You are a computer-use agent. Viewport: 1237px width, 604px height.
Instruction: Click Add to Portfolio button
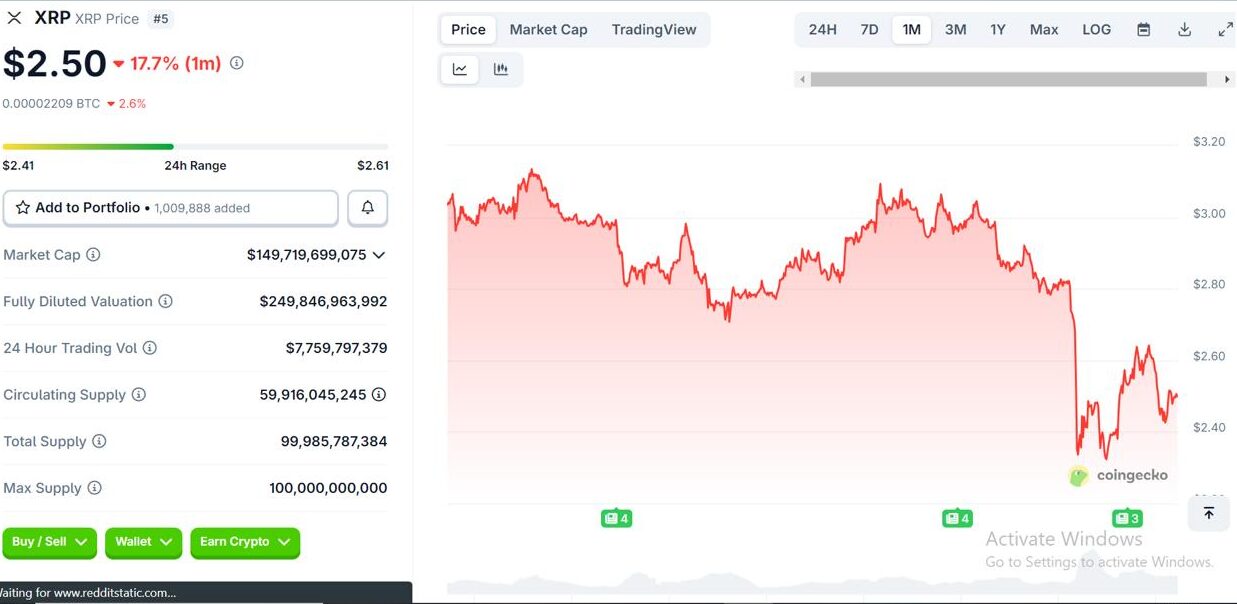tap(170, 208)
